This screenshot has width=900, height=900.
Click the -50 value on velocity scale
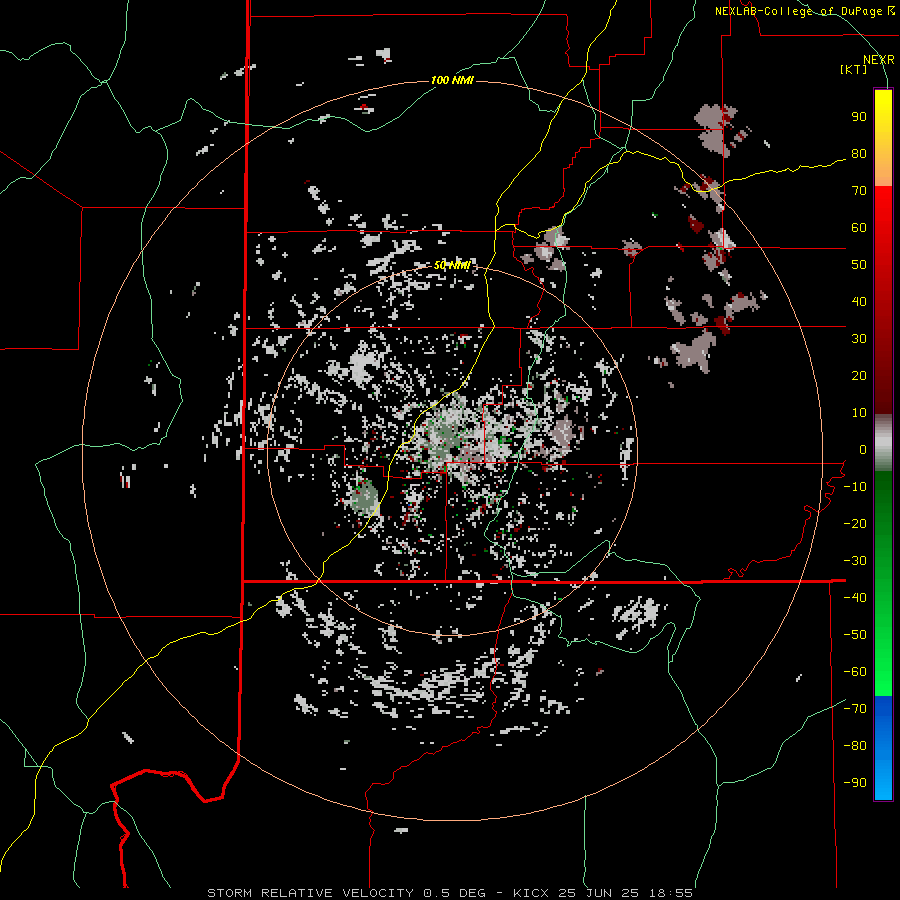(855, 635)
